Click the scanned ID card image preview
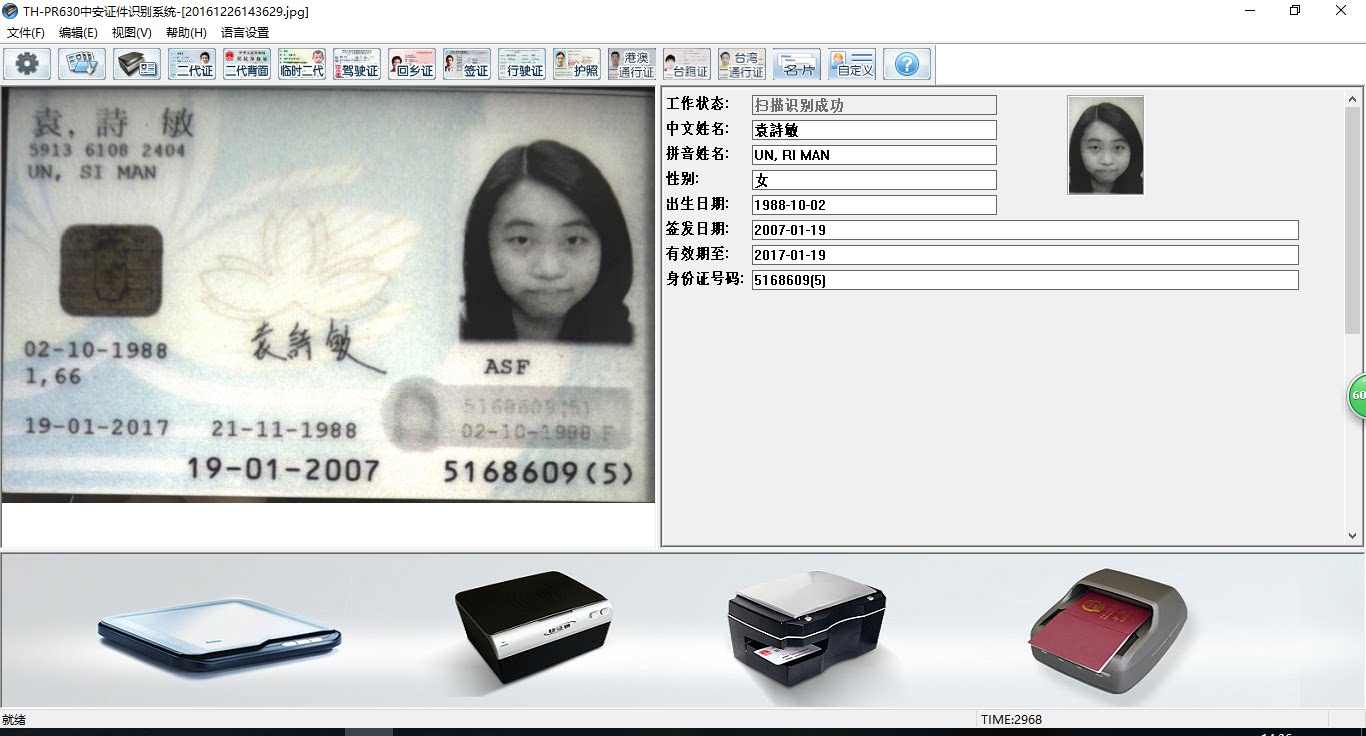1366x736 pixels. click(328, 295)
